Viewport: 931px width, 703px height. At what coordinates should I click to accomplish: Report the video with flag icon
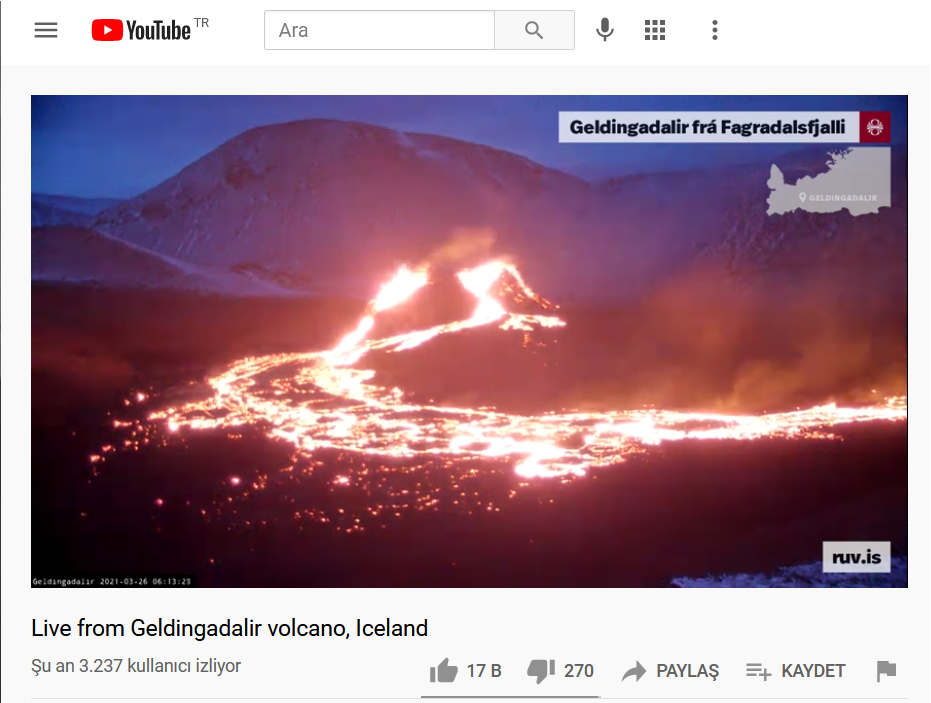(x=886, y=671)
